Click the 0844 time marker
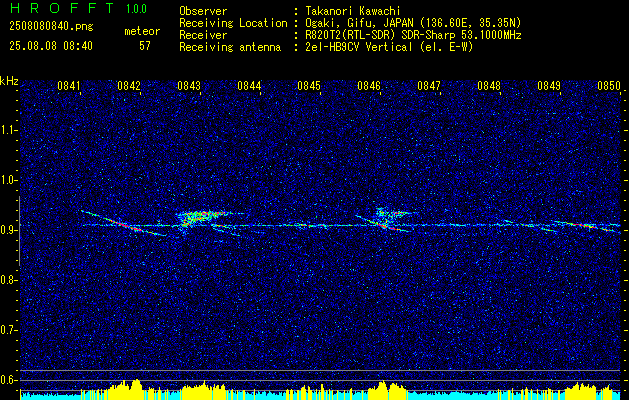629x400 pixels. click(x=249, y=86)
